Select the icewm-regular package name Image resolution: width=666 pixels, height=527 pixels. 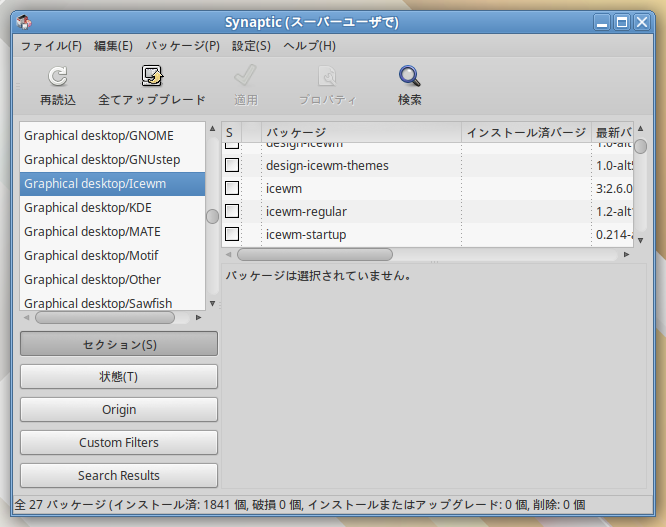306,211
